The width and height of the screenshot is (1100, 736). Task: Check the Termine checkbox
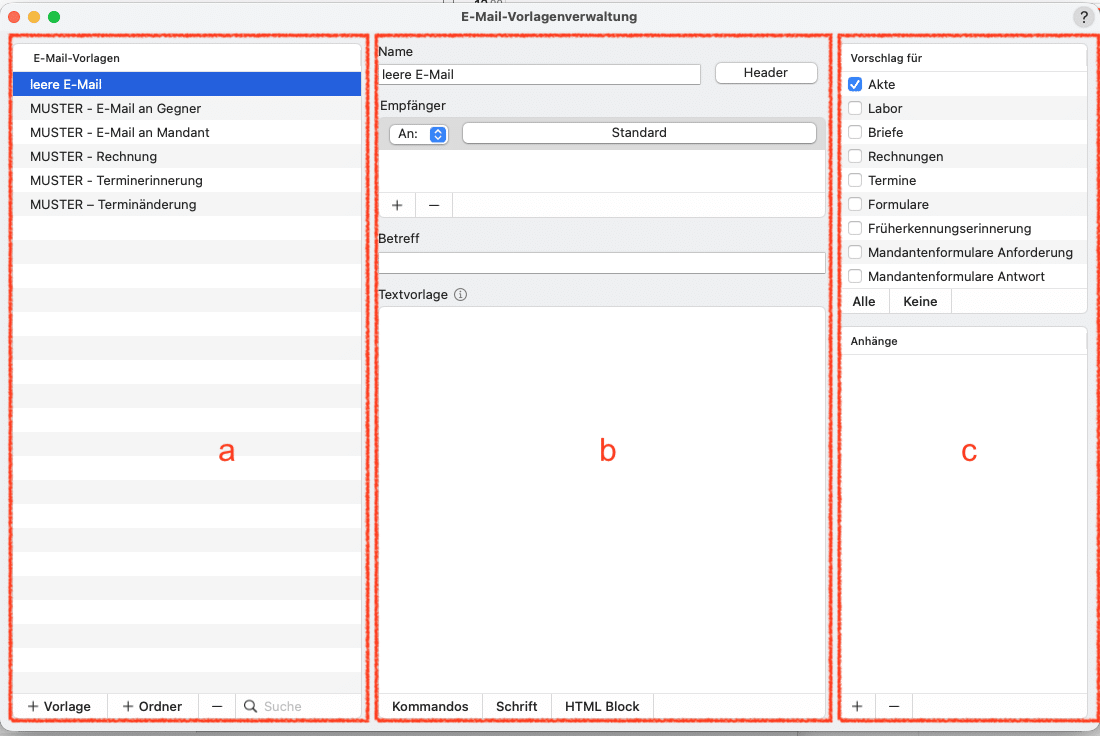pyautogui.click(x=855, y=181)
